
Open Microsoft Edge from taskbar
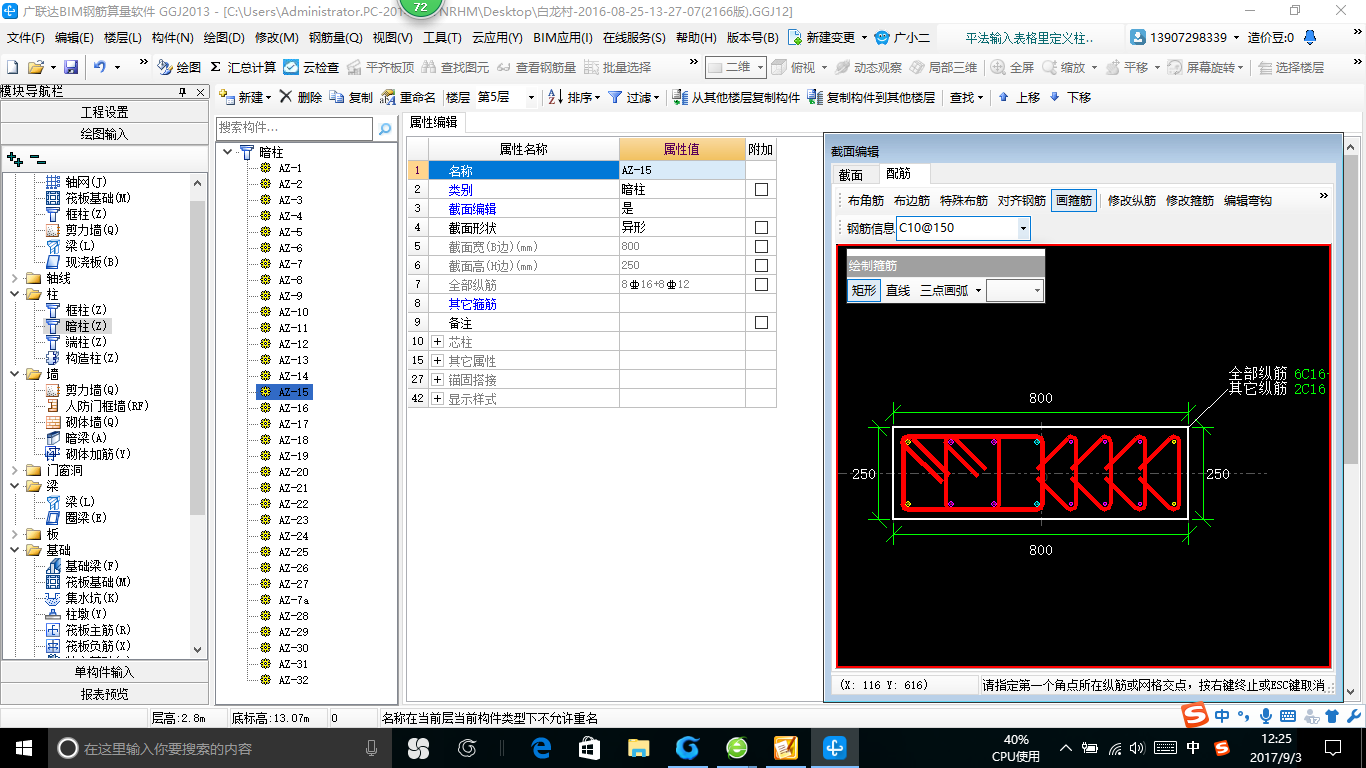[x=542, y=747]
